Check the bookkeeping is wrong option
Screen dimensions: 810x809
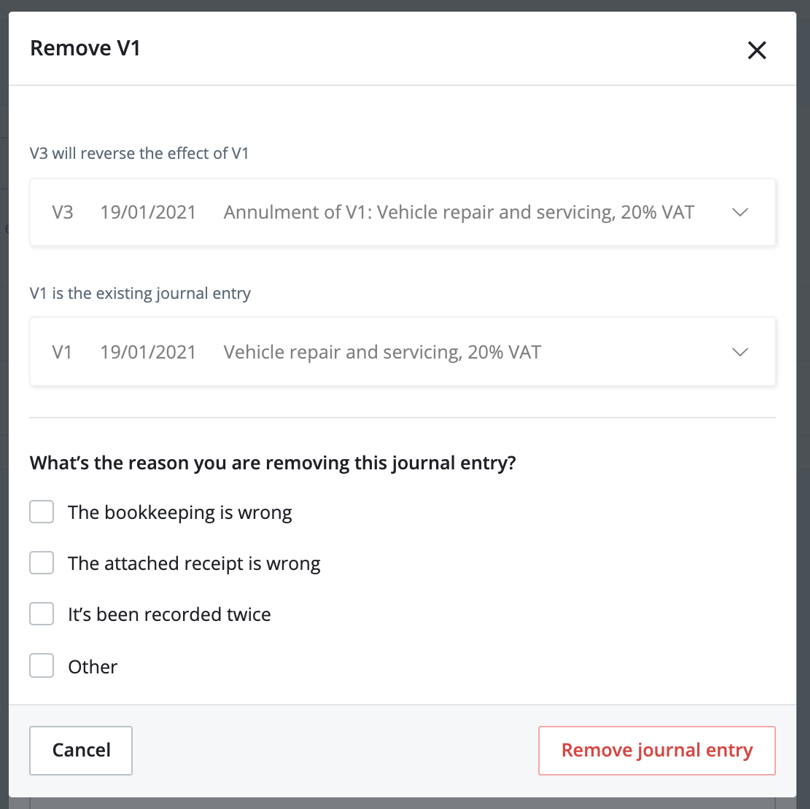41,511
